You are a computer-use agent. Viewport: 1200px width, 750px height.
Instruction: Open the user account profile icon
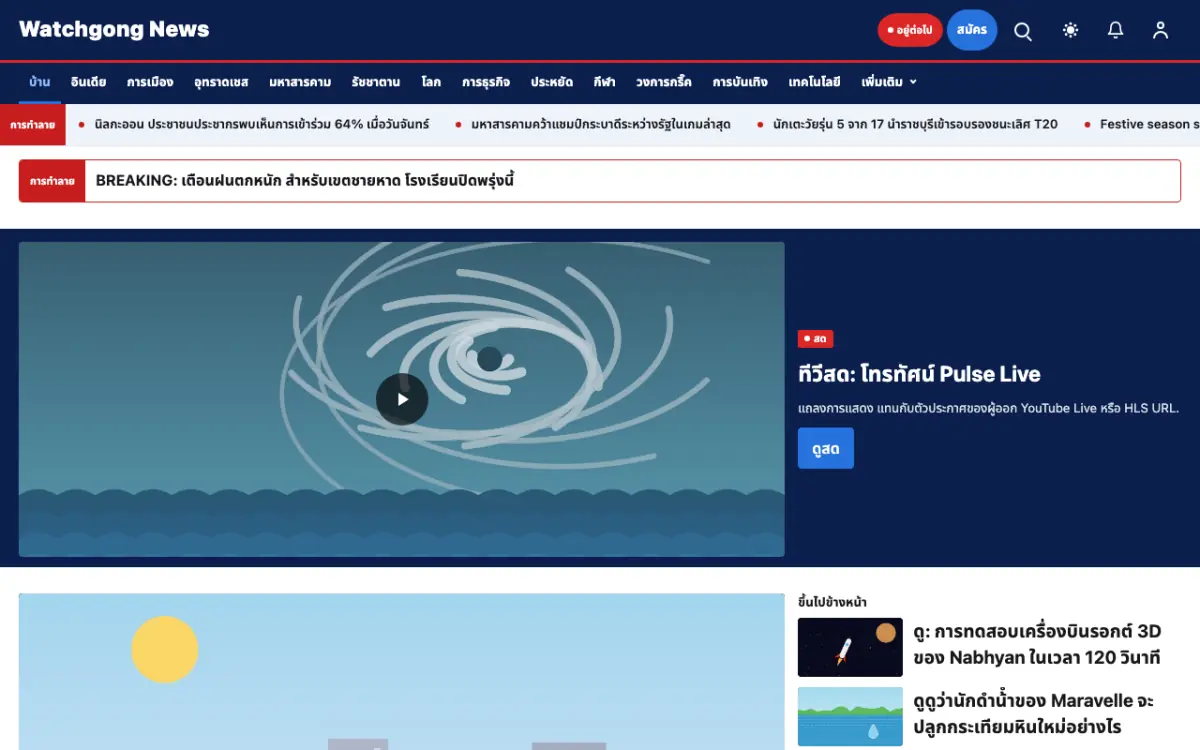[x=1160, y=30]
